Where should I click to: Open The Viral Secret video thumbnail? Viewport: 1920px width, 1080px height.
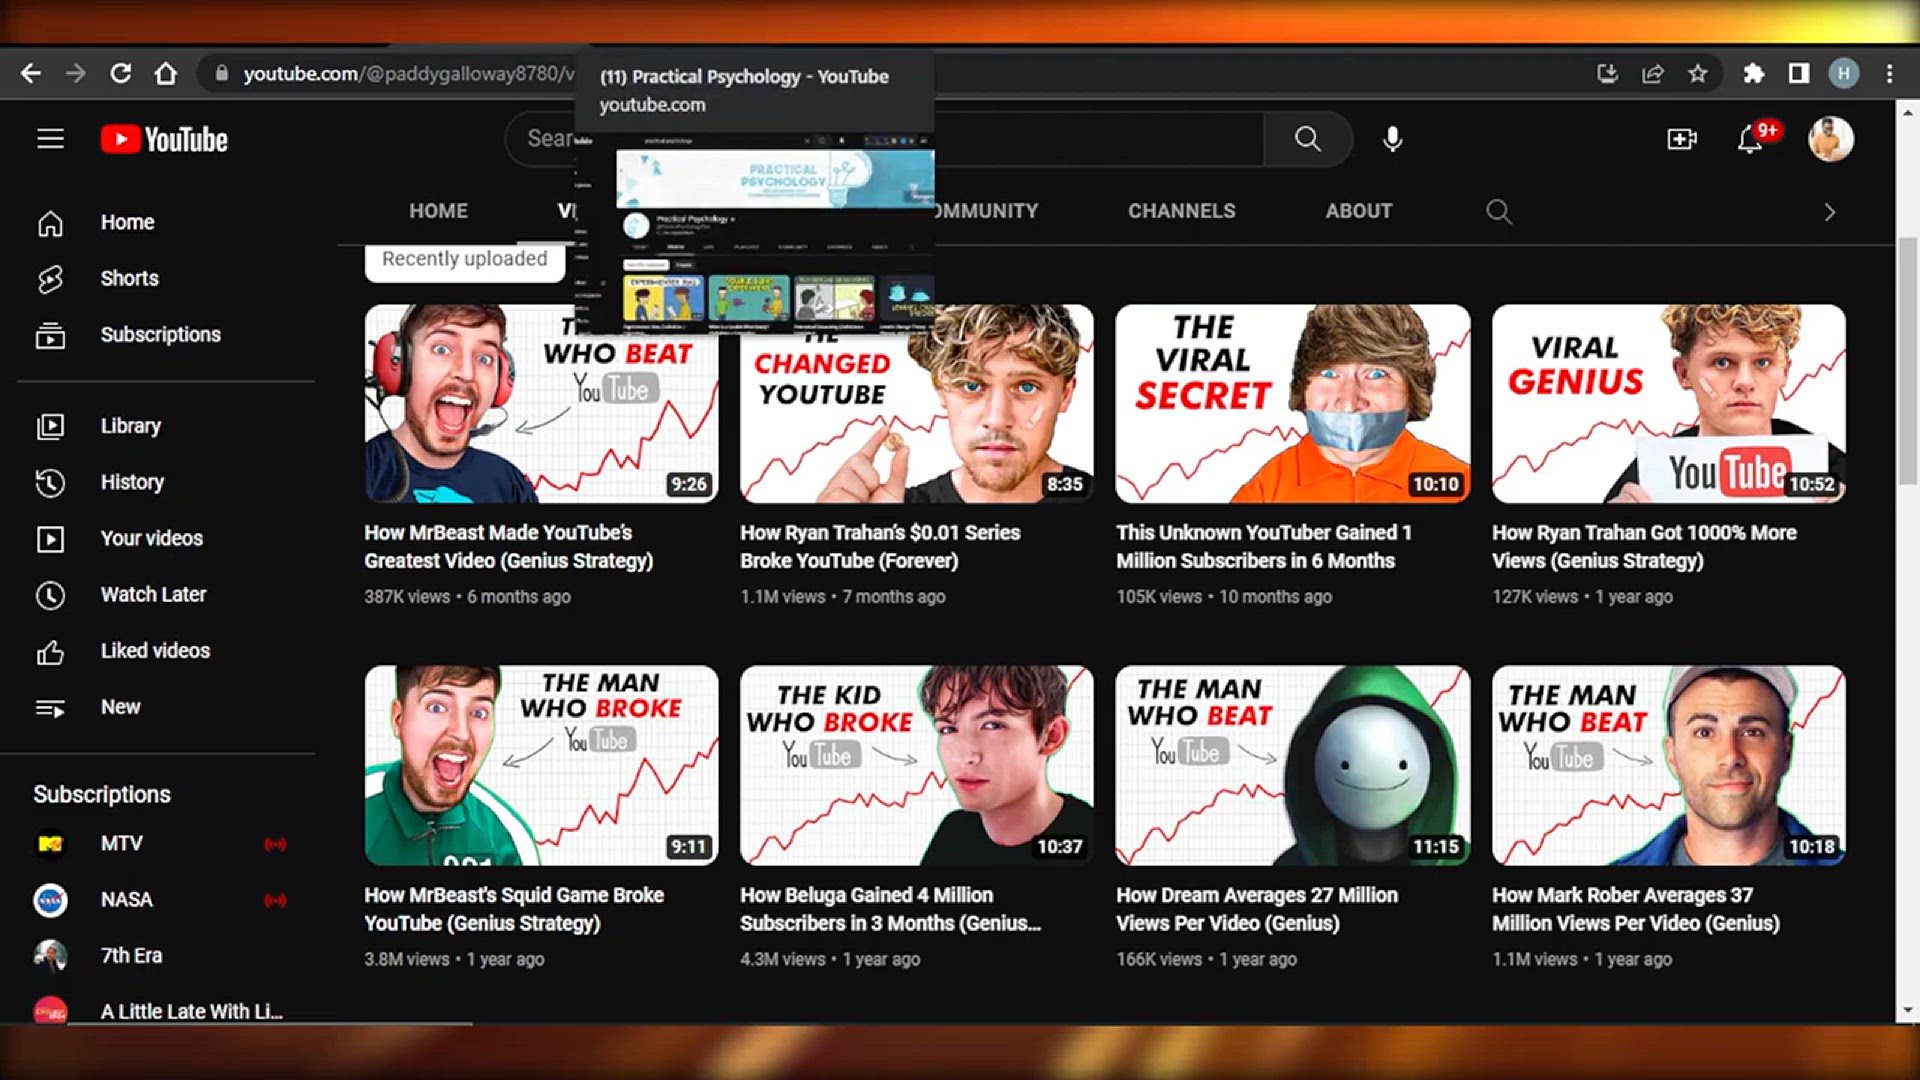coord(1292,404)
